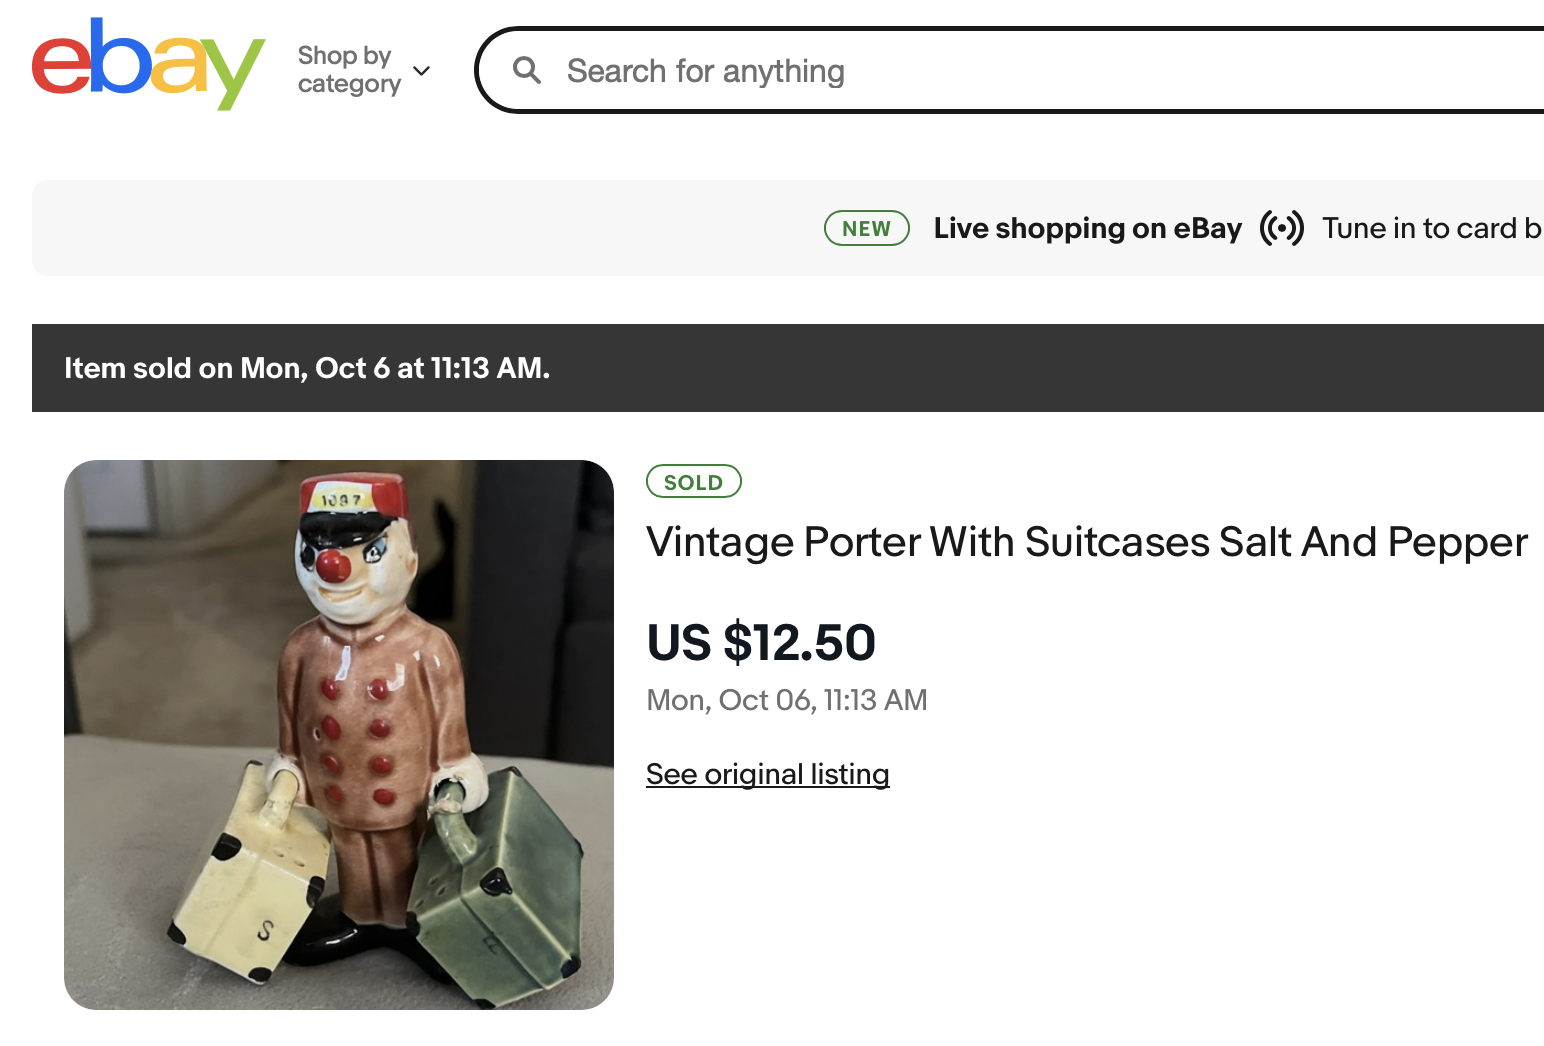The height and width of the screenshot is (1046, 1544).
Task: Open the Shop by category menu label
Action: tap(347, 70)
